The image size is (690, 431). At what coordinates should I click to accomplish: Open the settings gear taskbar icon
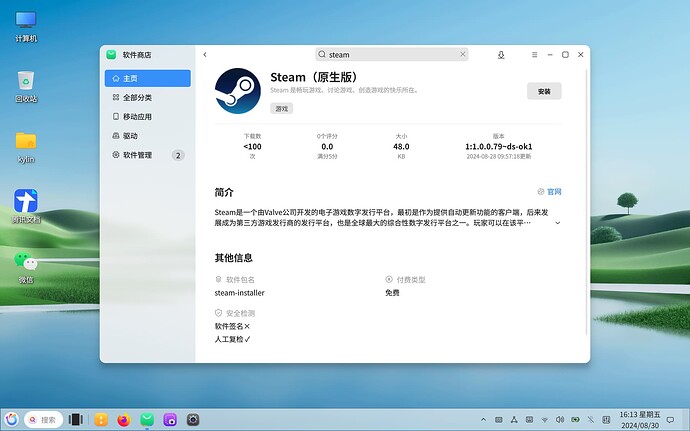[x=193, y=420]
